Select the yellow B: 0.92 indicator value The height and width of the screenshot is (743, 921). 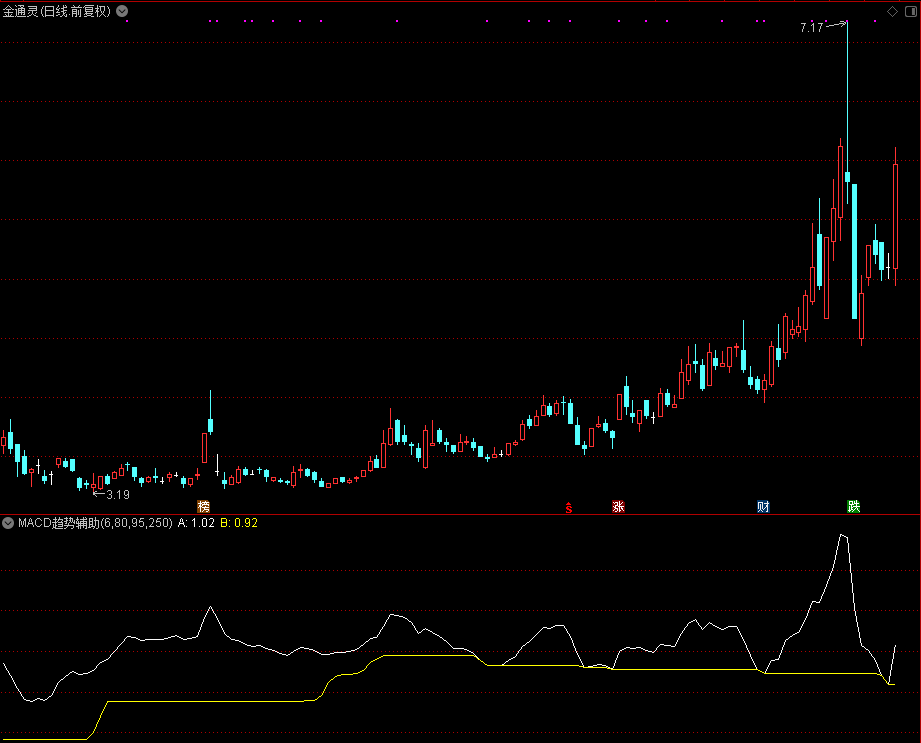pos(239,522)
